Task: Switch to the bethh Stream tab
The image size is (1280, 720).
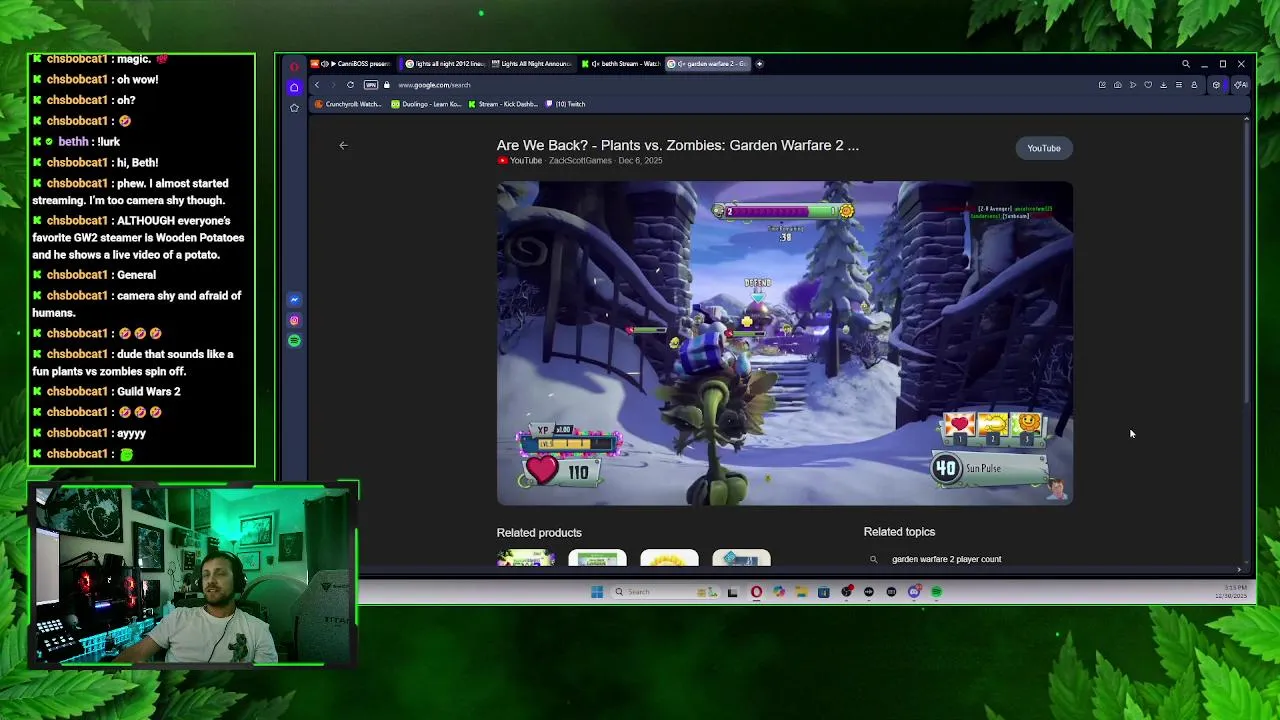Action: coord(620,64)
